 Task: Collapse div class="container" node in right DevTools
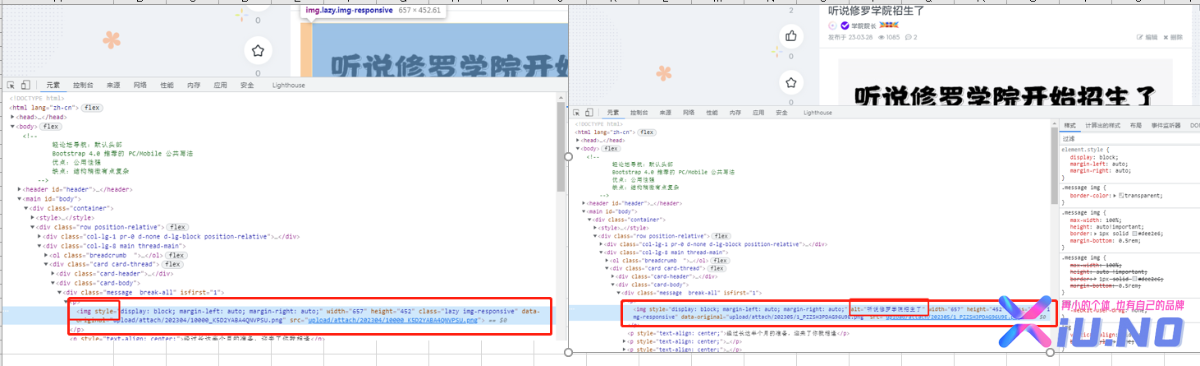pos(591,220)
